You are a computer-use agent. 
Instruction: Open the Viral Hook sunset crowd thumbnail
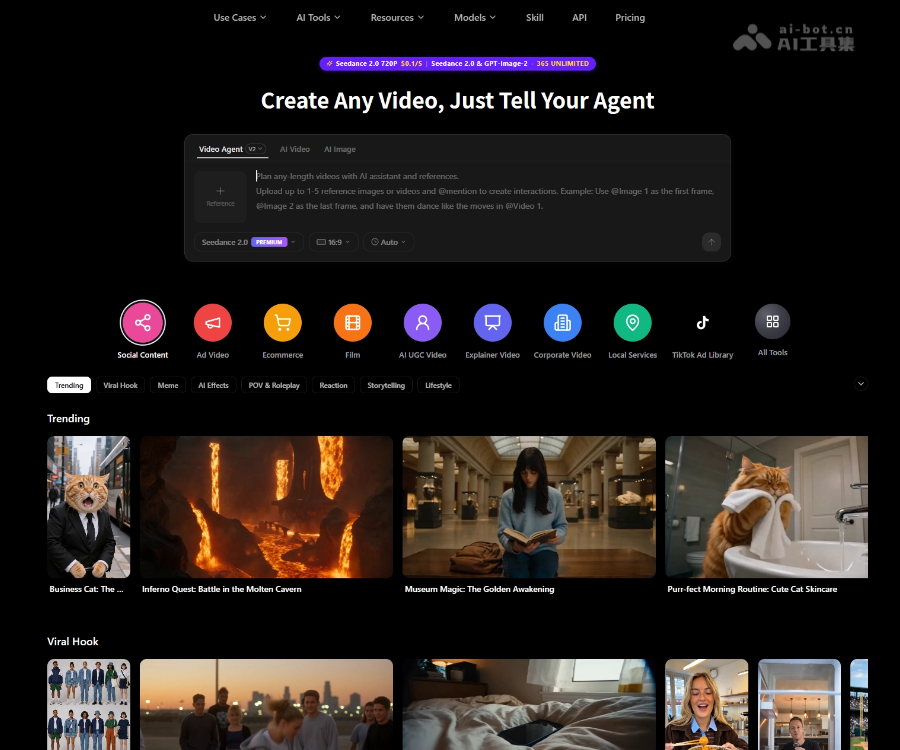point(266,705)
